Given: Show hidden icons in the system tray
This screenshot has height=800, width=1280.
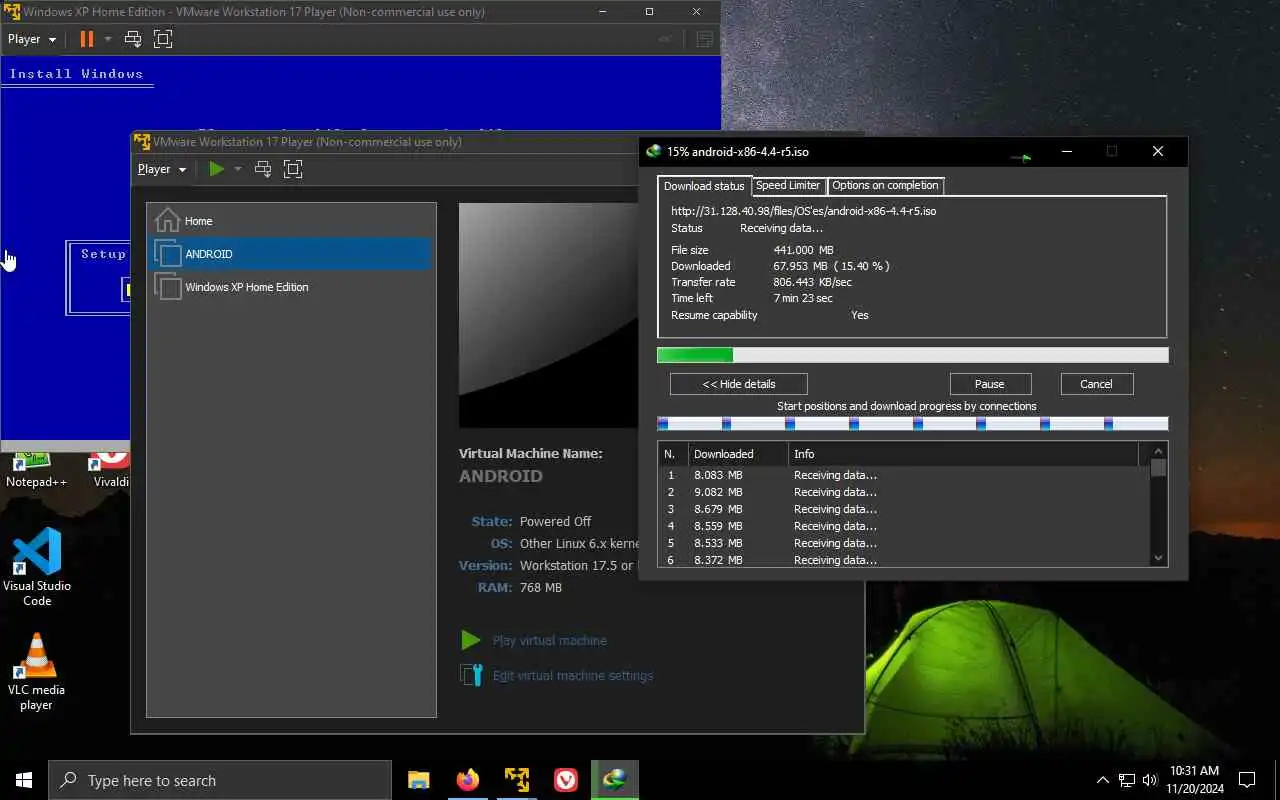Looking at the screenshot, I should pyautogui.click(x=1103, y=780).
